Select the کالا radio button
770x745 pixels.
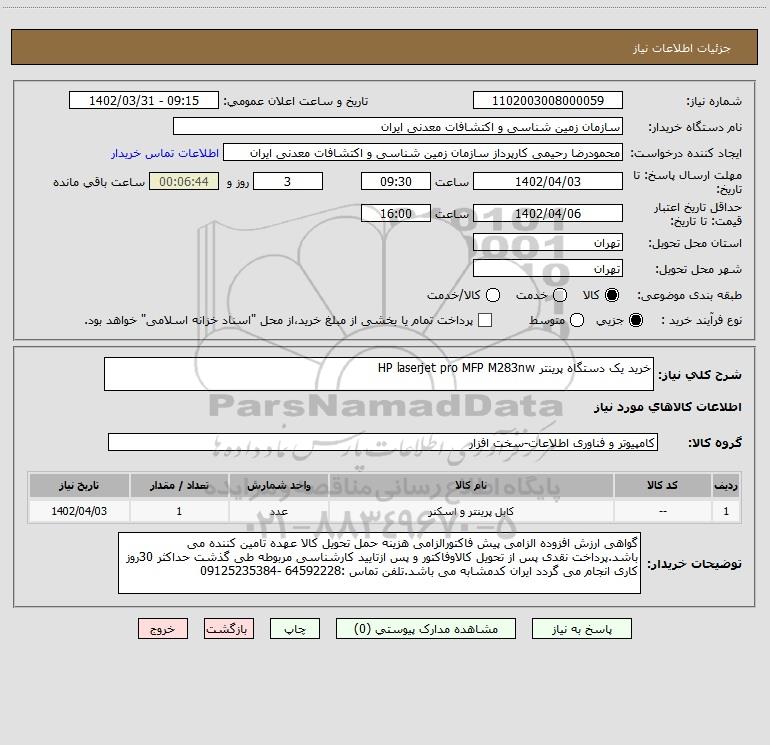click(x=612, y=295)
